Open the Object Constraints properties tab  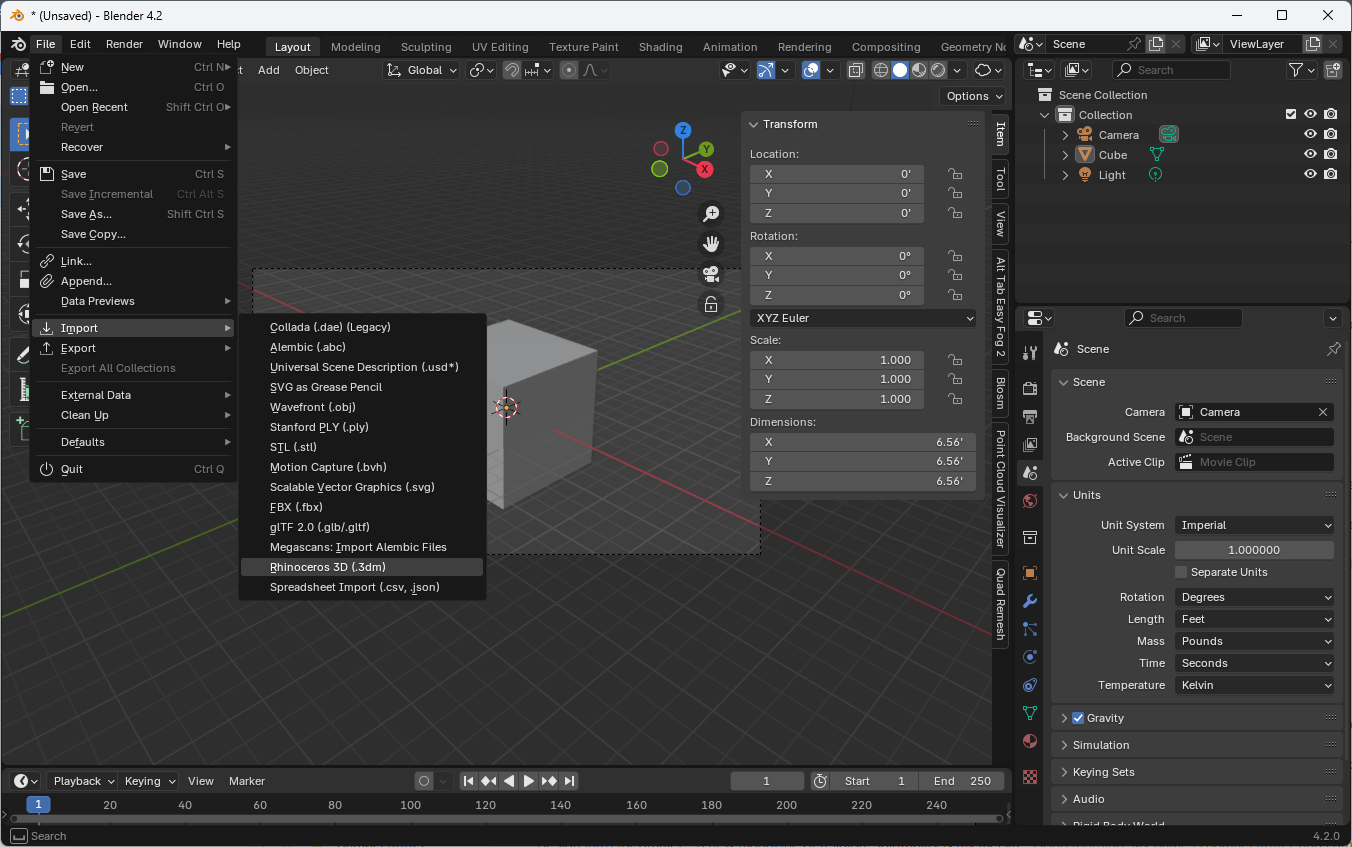click(1030, 685)
